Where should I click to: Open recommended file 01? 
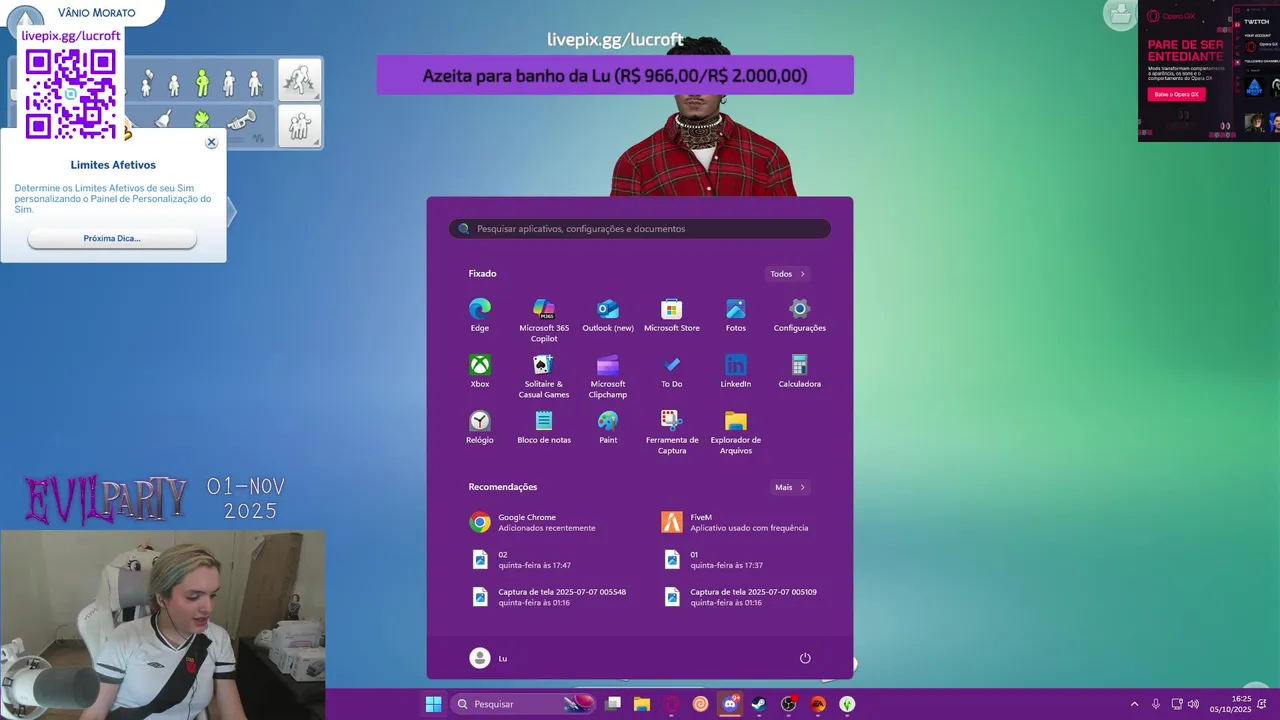(x=714, y=559)
